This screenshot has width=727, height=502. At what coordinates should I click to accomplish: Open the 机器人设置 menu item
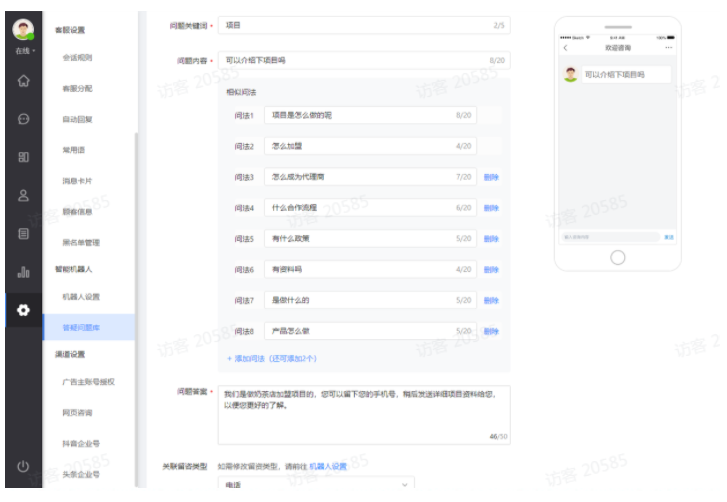[81, 297]
